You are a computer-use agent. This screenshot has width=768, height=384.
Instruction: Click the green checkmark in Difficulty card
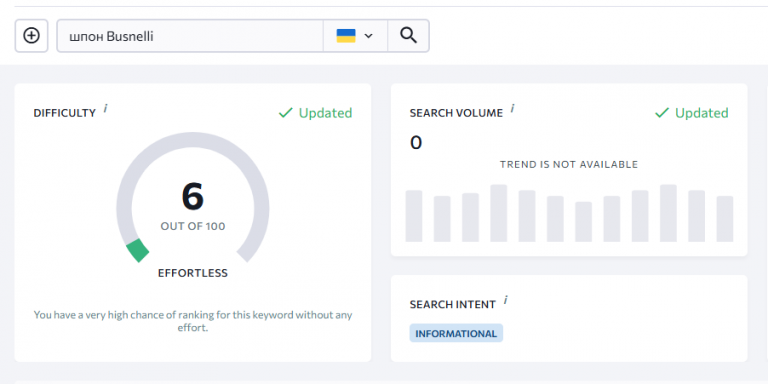point(285,113)
